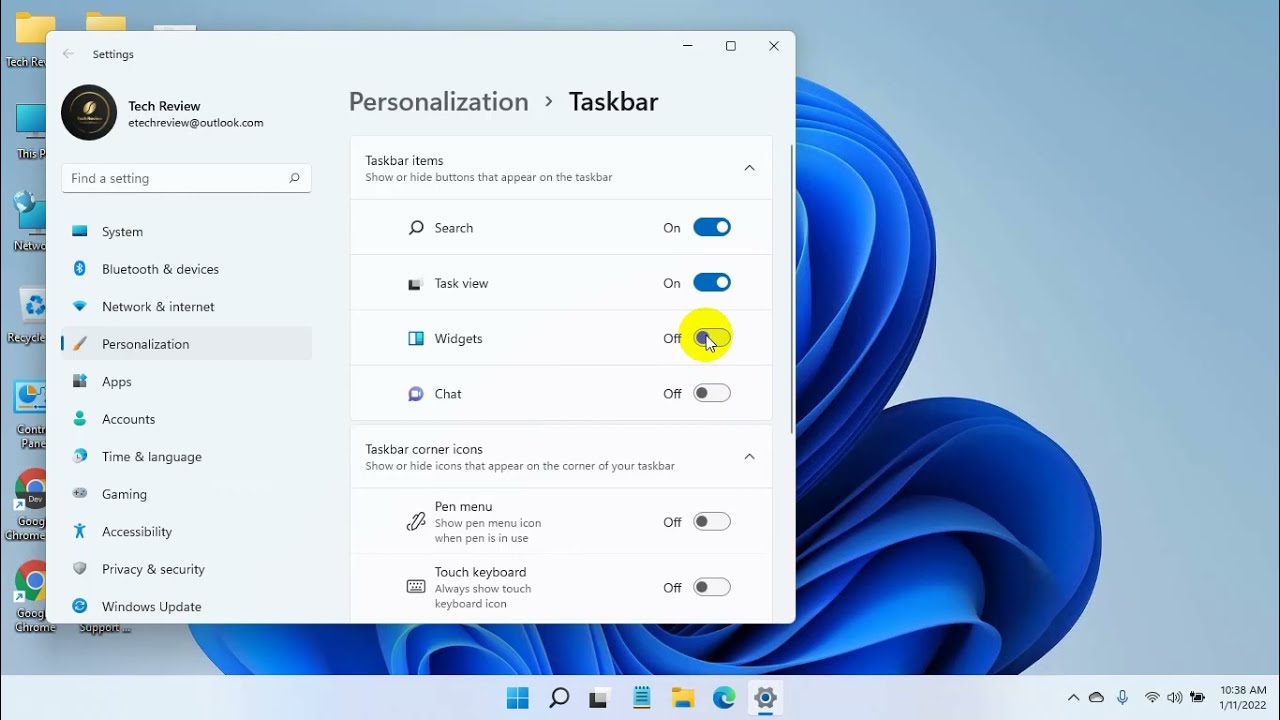Click the OneDrive cloud tray icon
The image size is (1280, 720).
(x=1097, y=698)
